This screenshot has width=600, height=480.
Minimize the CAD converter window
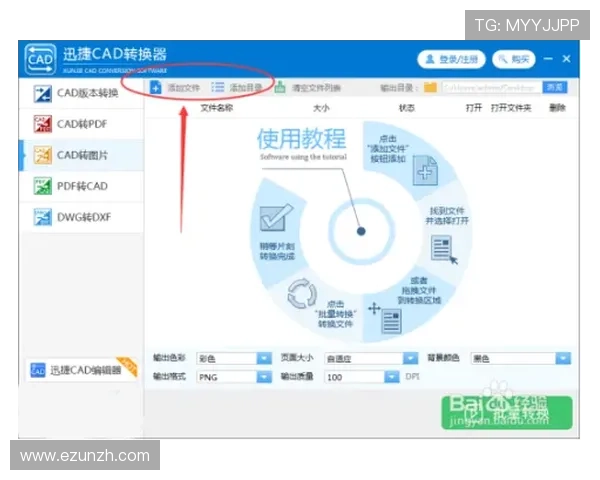(x=548, y=59)
